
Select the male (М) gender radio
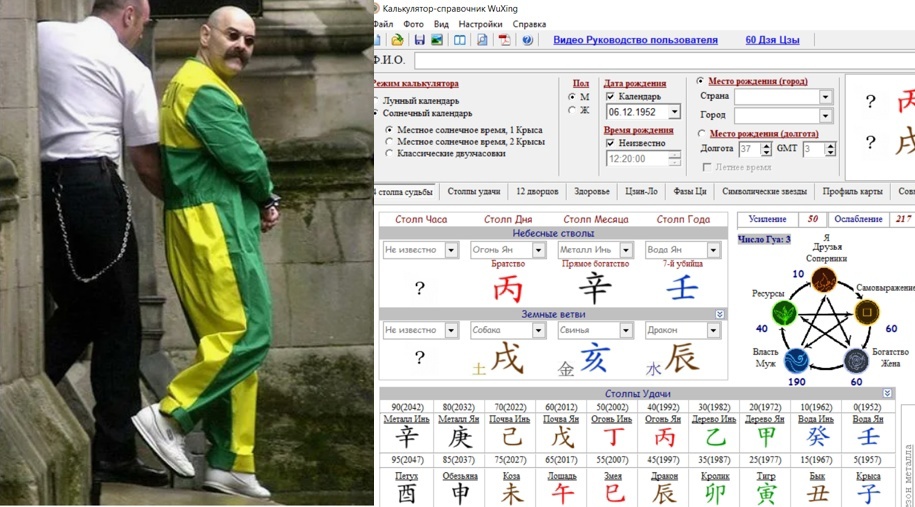pos(572,97)
